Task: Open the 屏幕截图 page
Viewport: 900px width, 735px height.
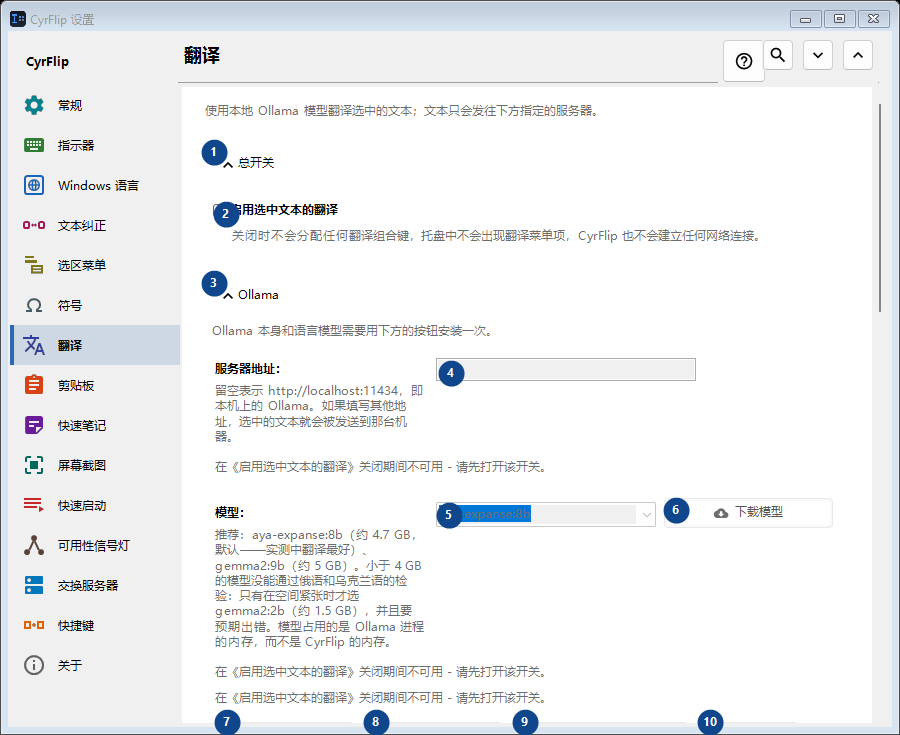Action: [95, 465]
